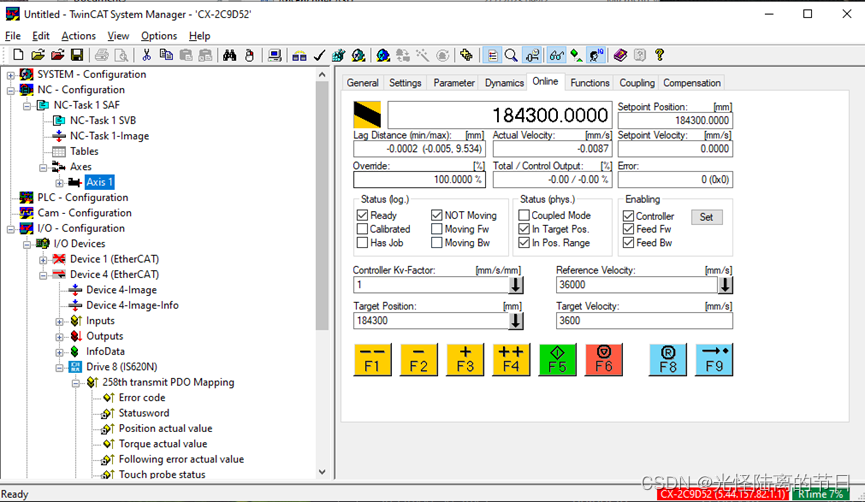Click the yellow F1 fast-backward jog button
Image resolution: width=865 pixels, height=502 pixels.
click(x=372, y=360)
